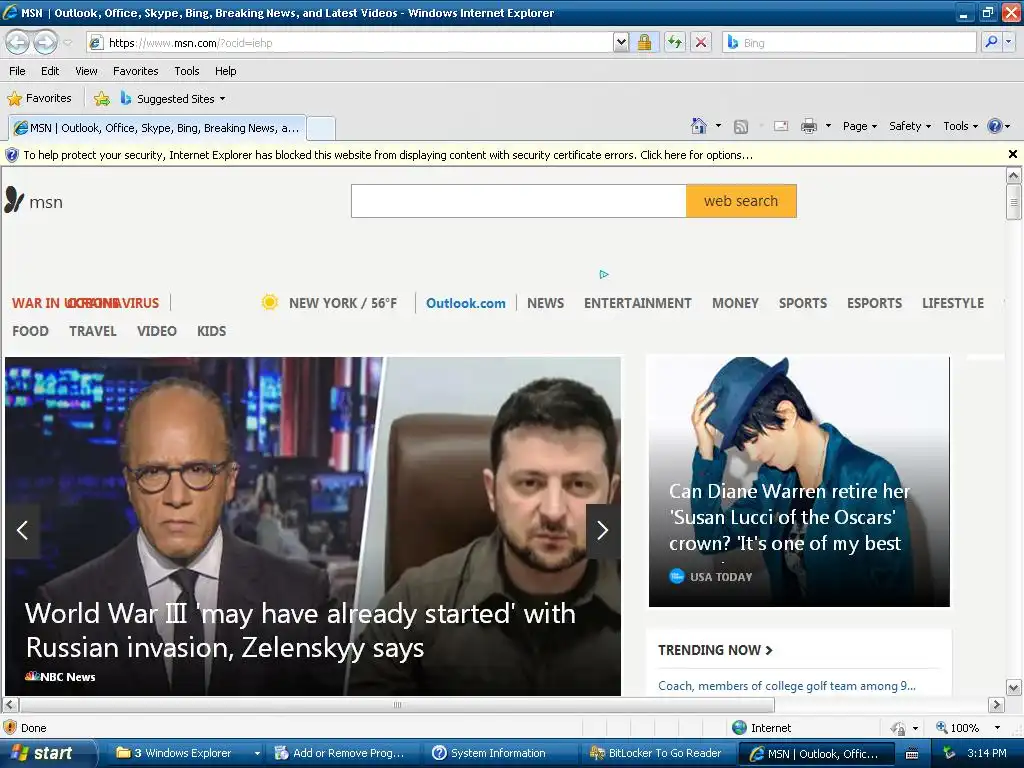Open a new blank tab
The height and width of the screenshot is (768, 1024).
pyautogui.click(x=321, y=129)
